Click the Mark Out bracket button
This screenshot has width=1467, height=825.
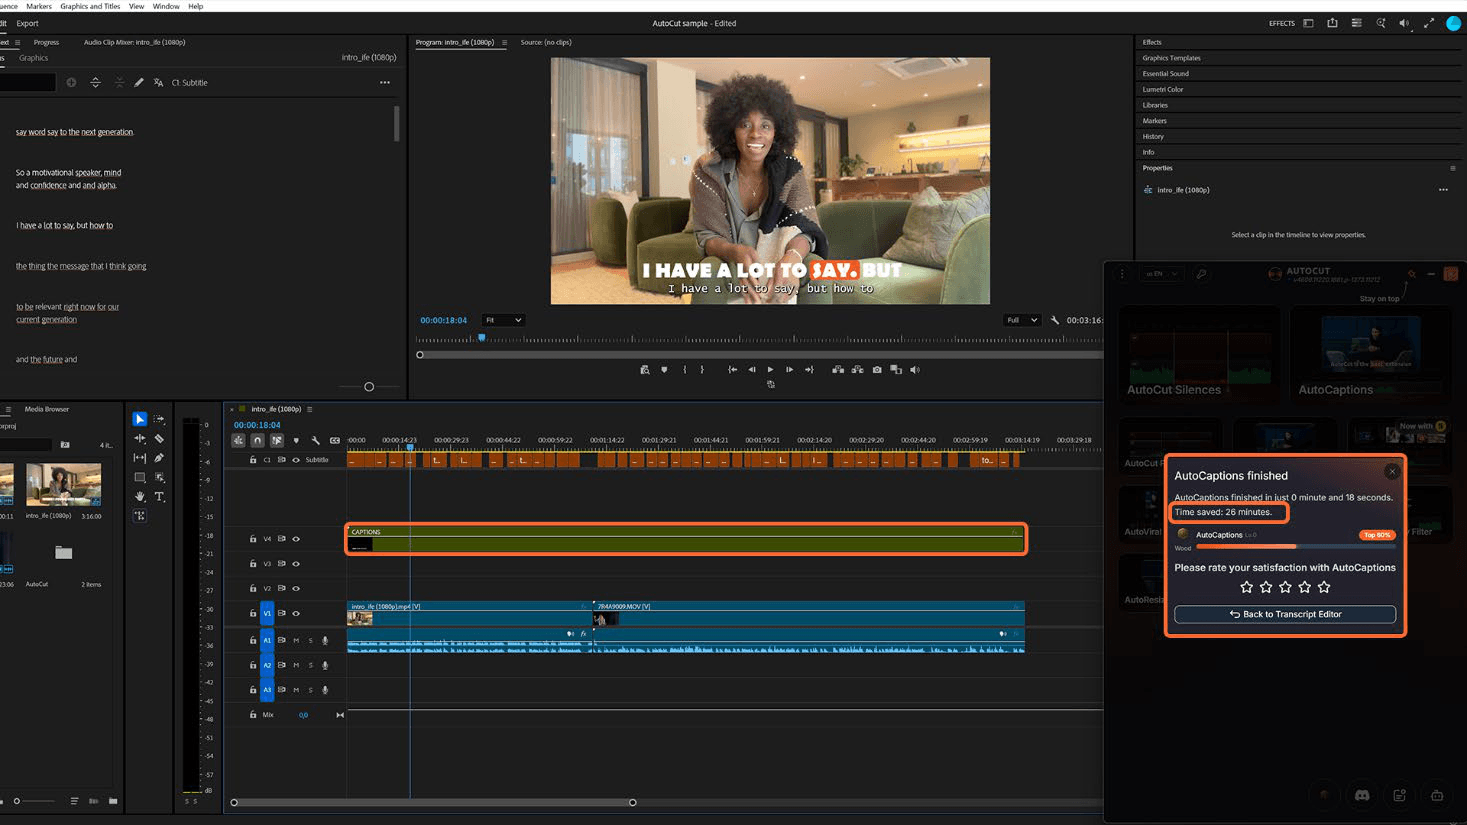tap(702, 370)
